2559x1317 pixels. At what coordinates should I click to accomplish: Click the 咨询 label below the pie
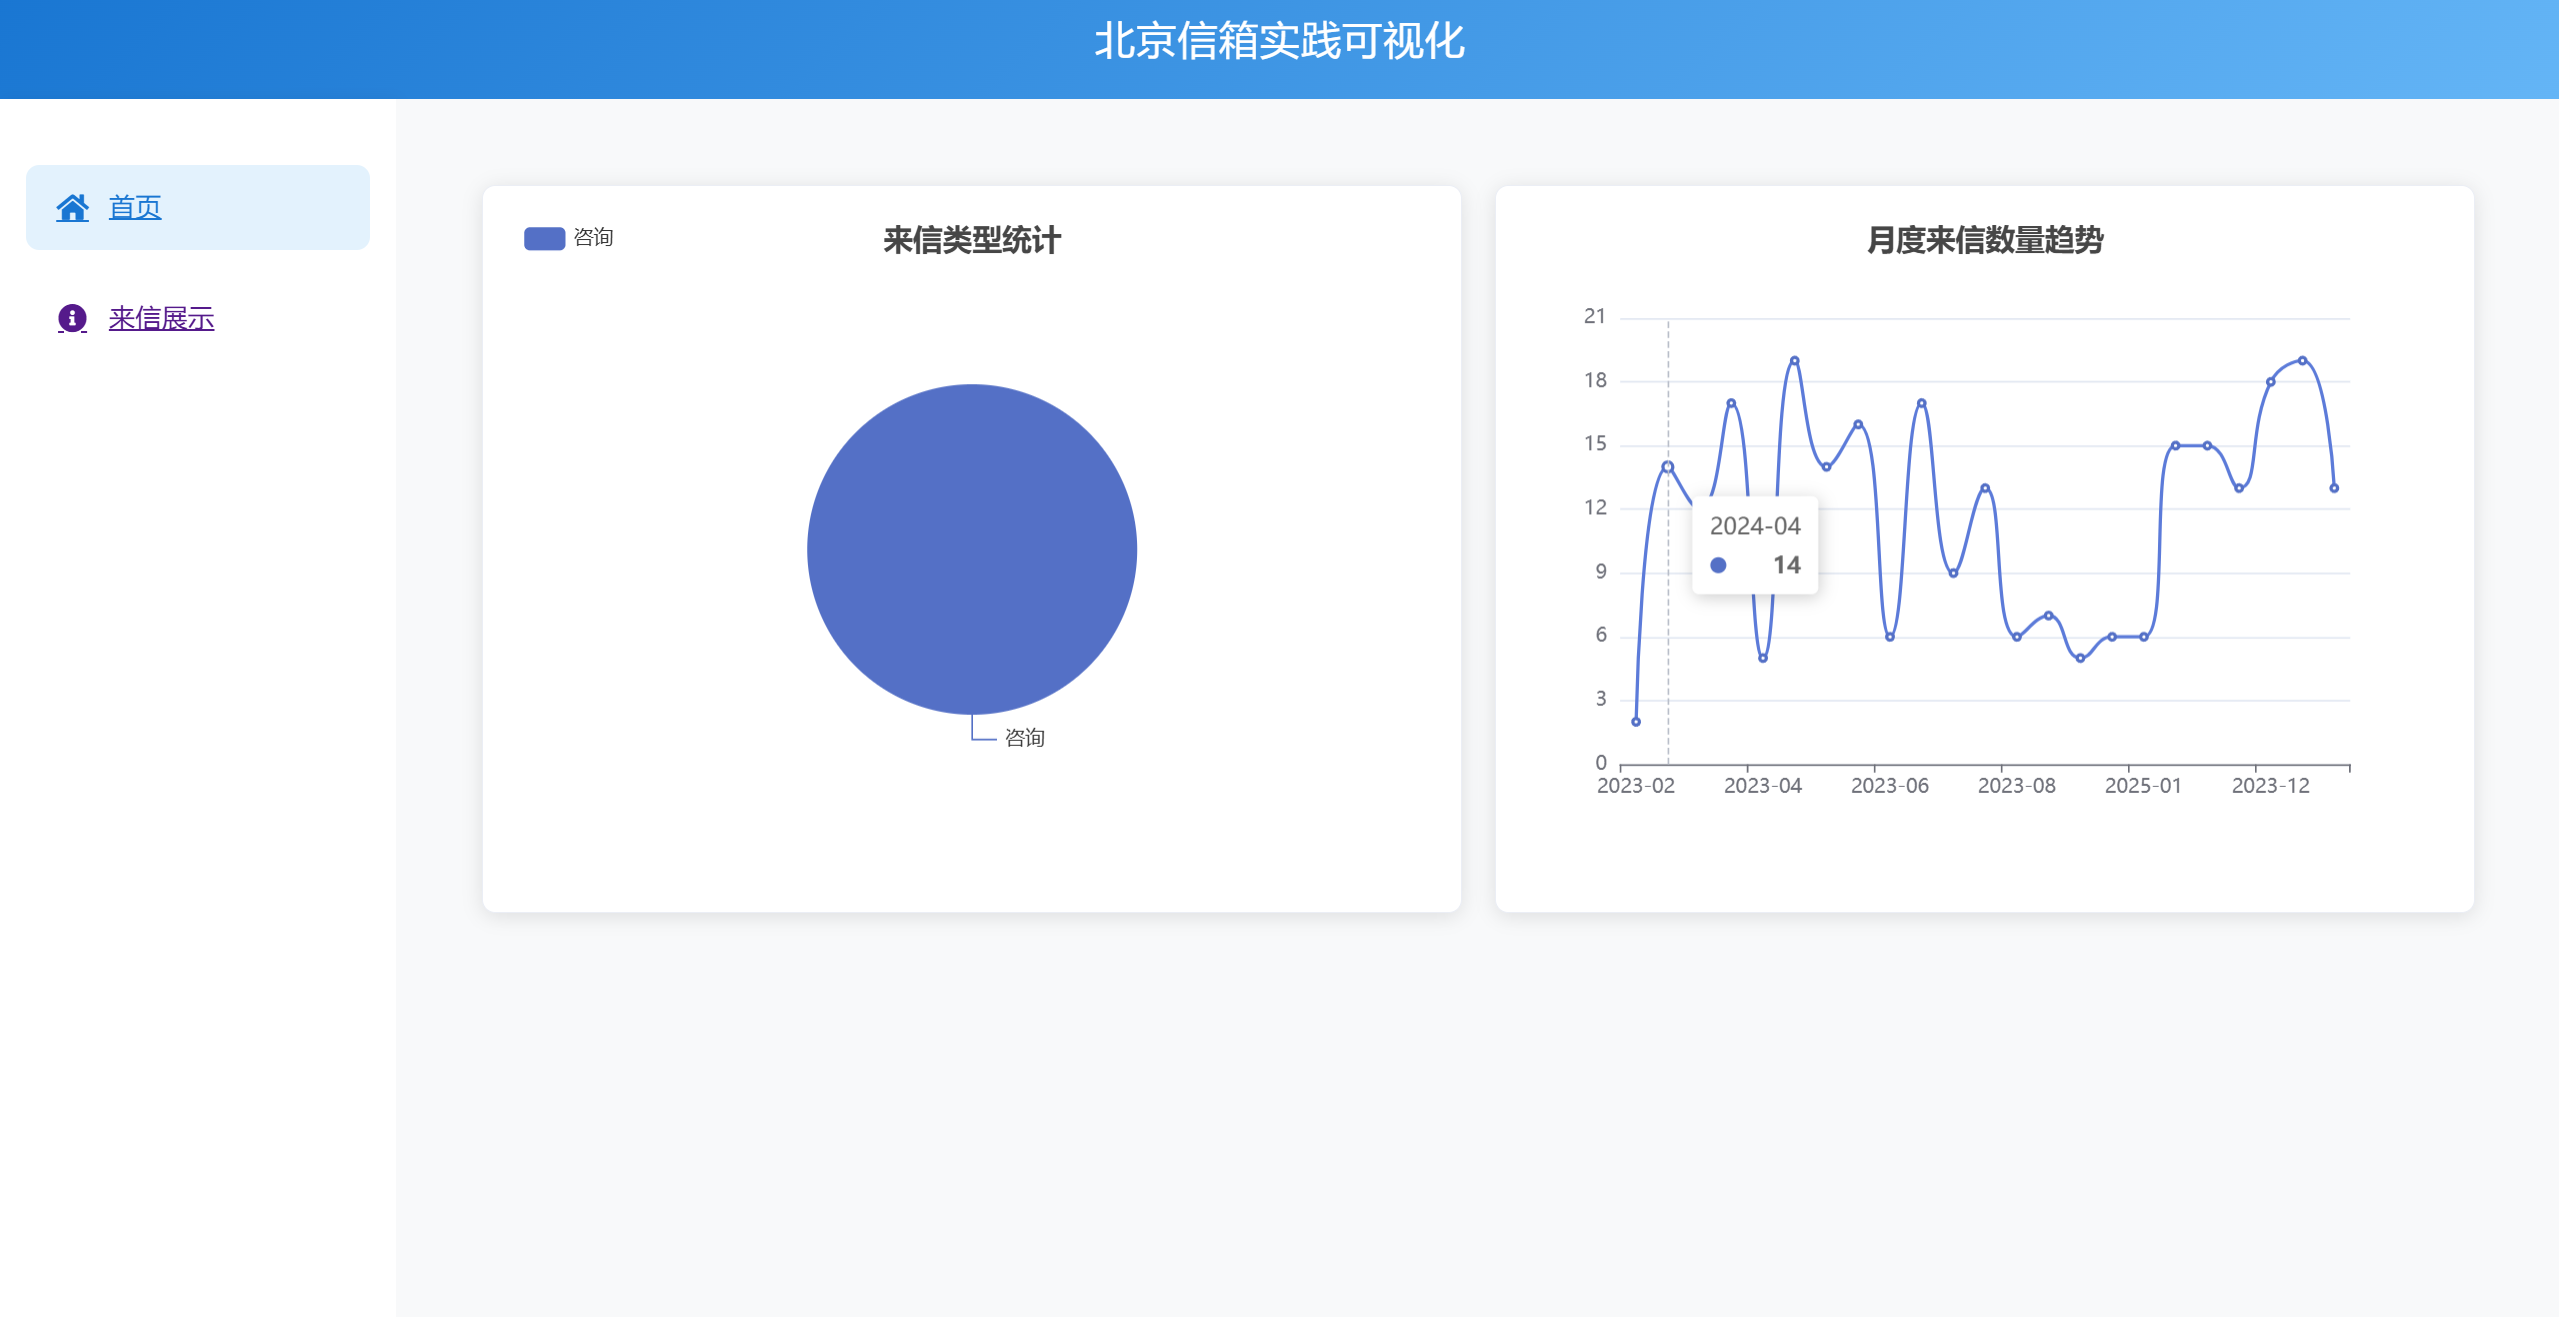[1024, 738]
